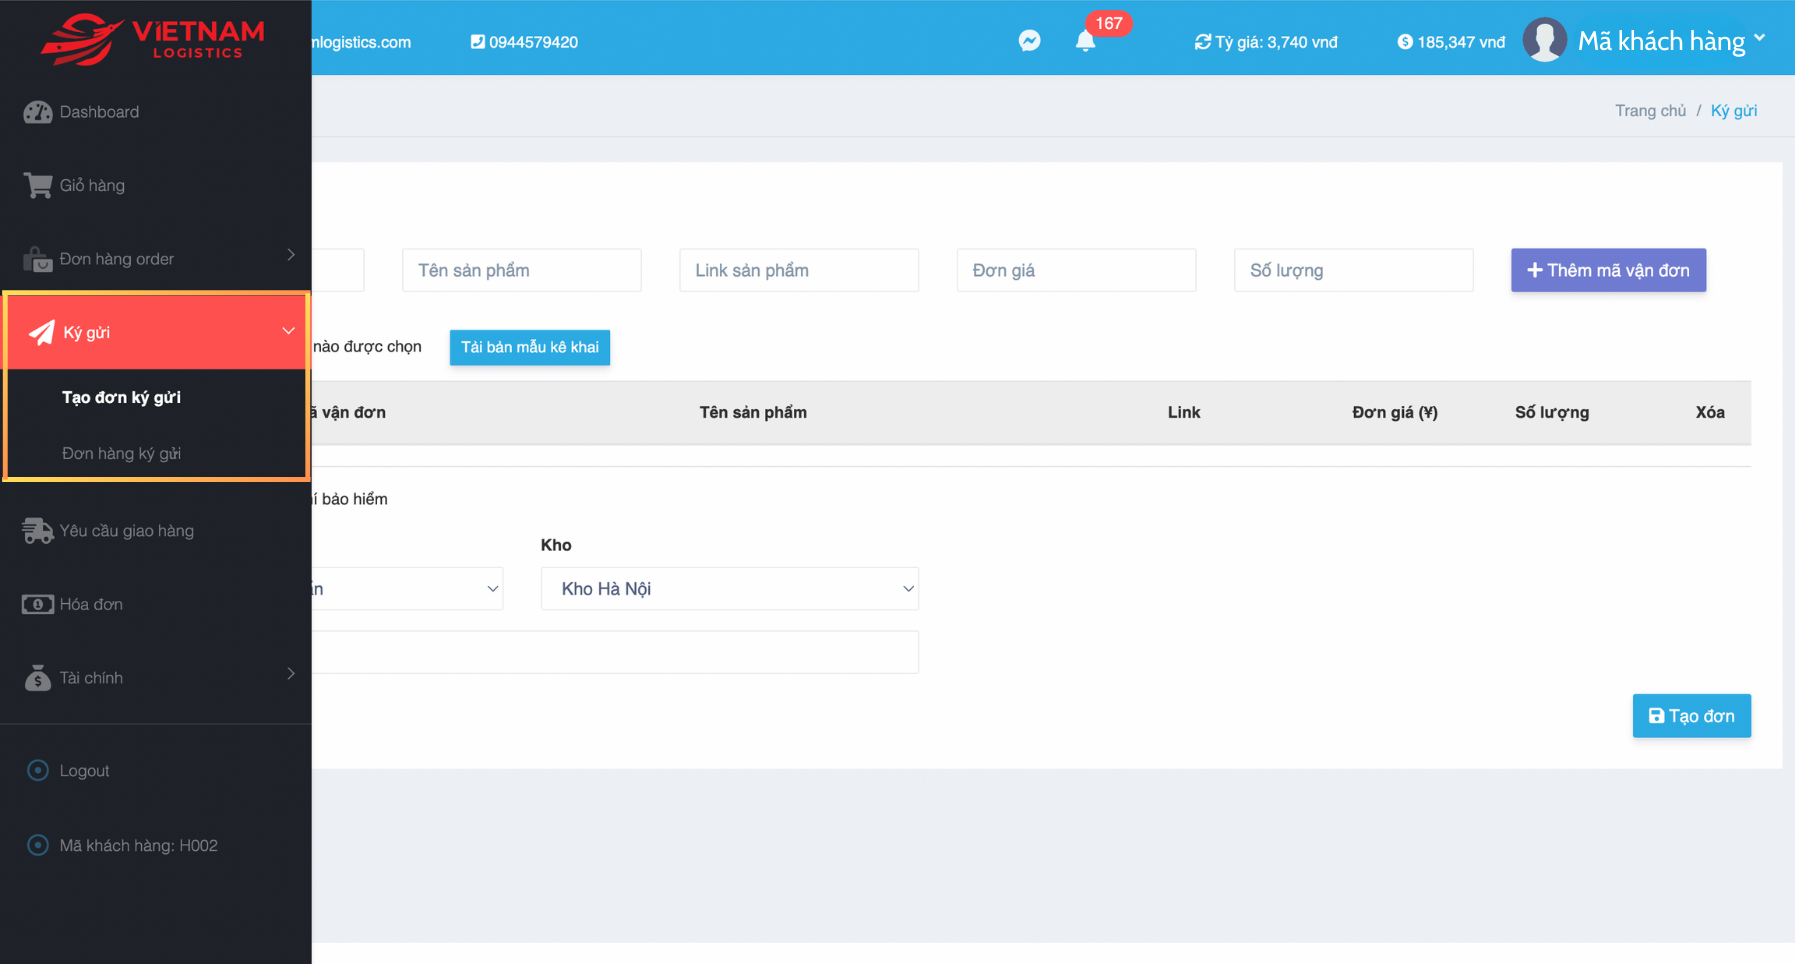Click the Tài chính money bag icon
The height and width of the screenshot is (964, 1795).
[38, 678]
